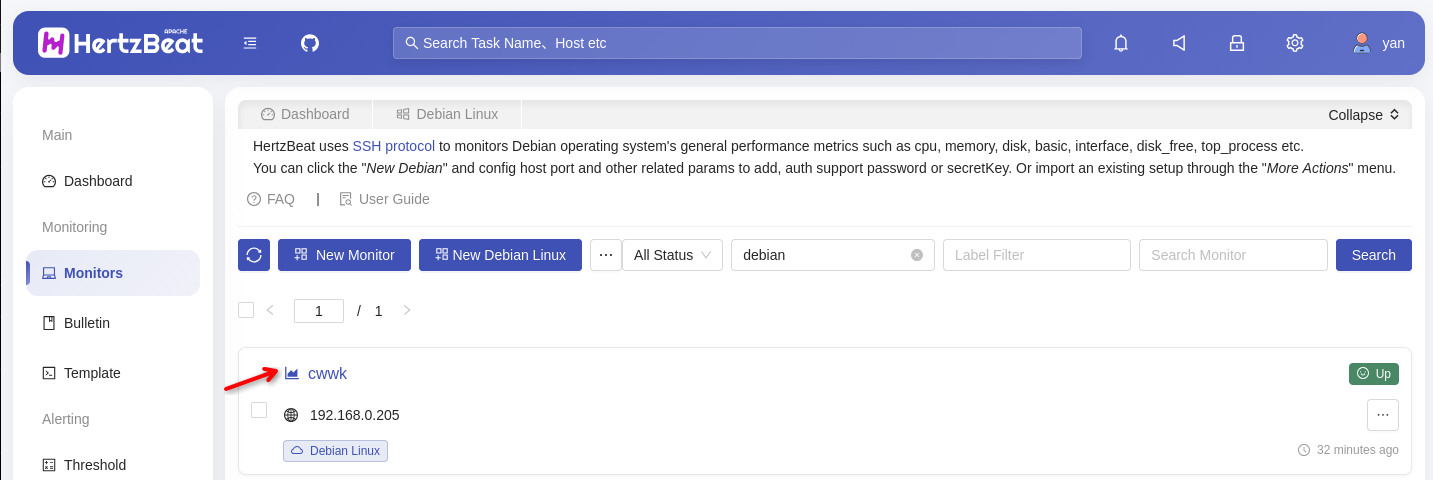Check the select-all monitors checkbox

pyautogui.click(x=246, y=310)
